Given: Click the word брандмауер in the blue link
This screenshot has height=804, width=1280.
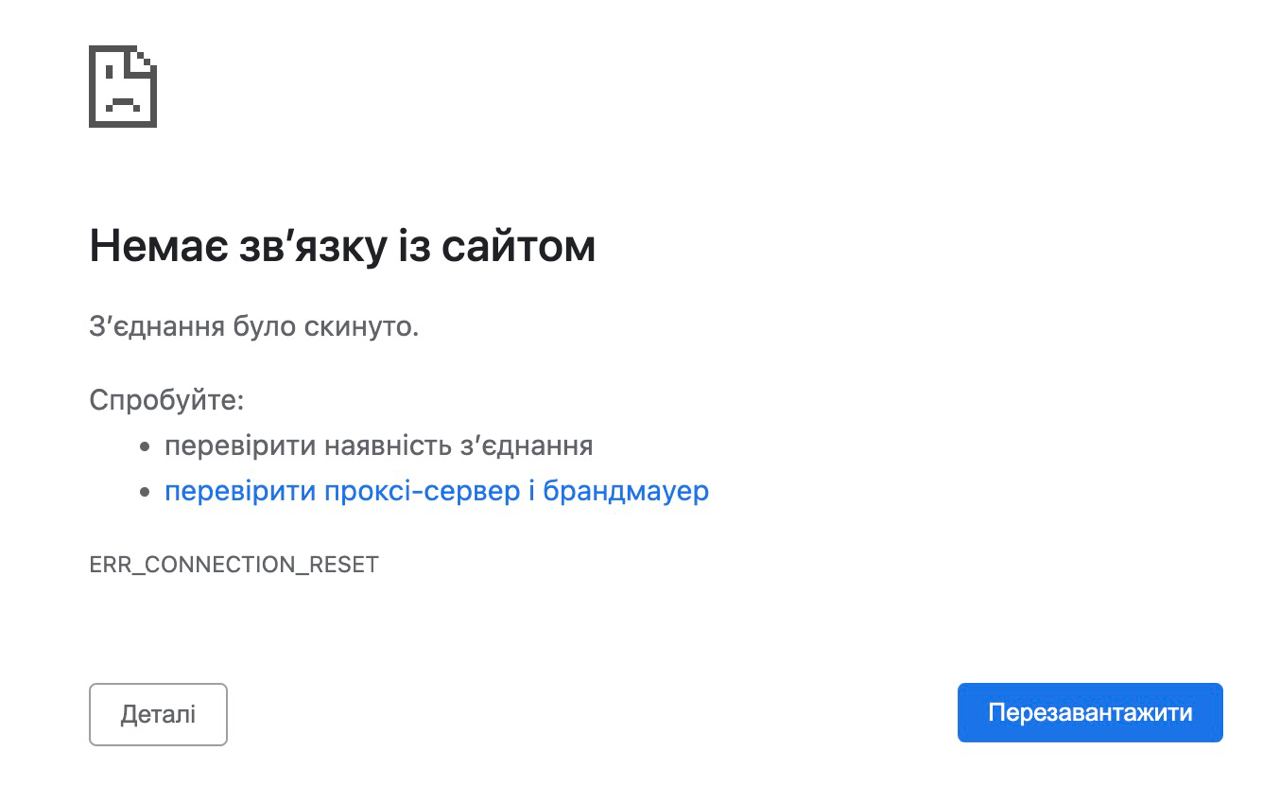Looking at the screenshot, I should pyautogui.click(x=626, y=491).
